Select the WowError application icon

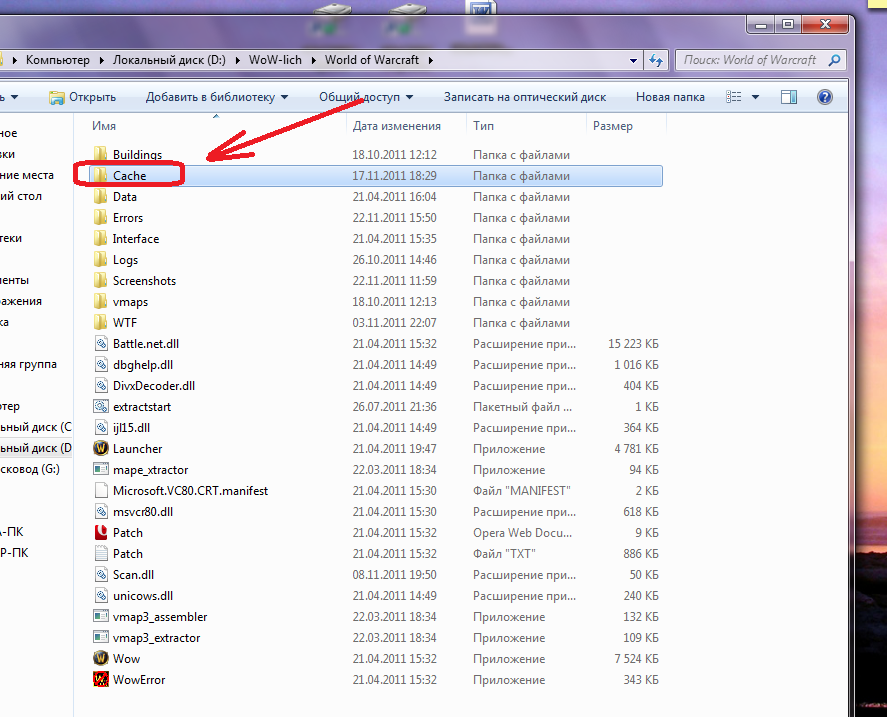101,679
